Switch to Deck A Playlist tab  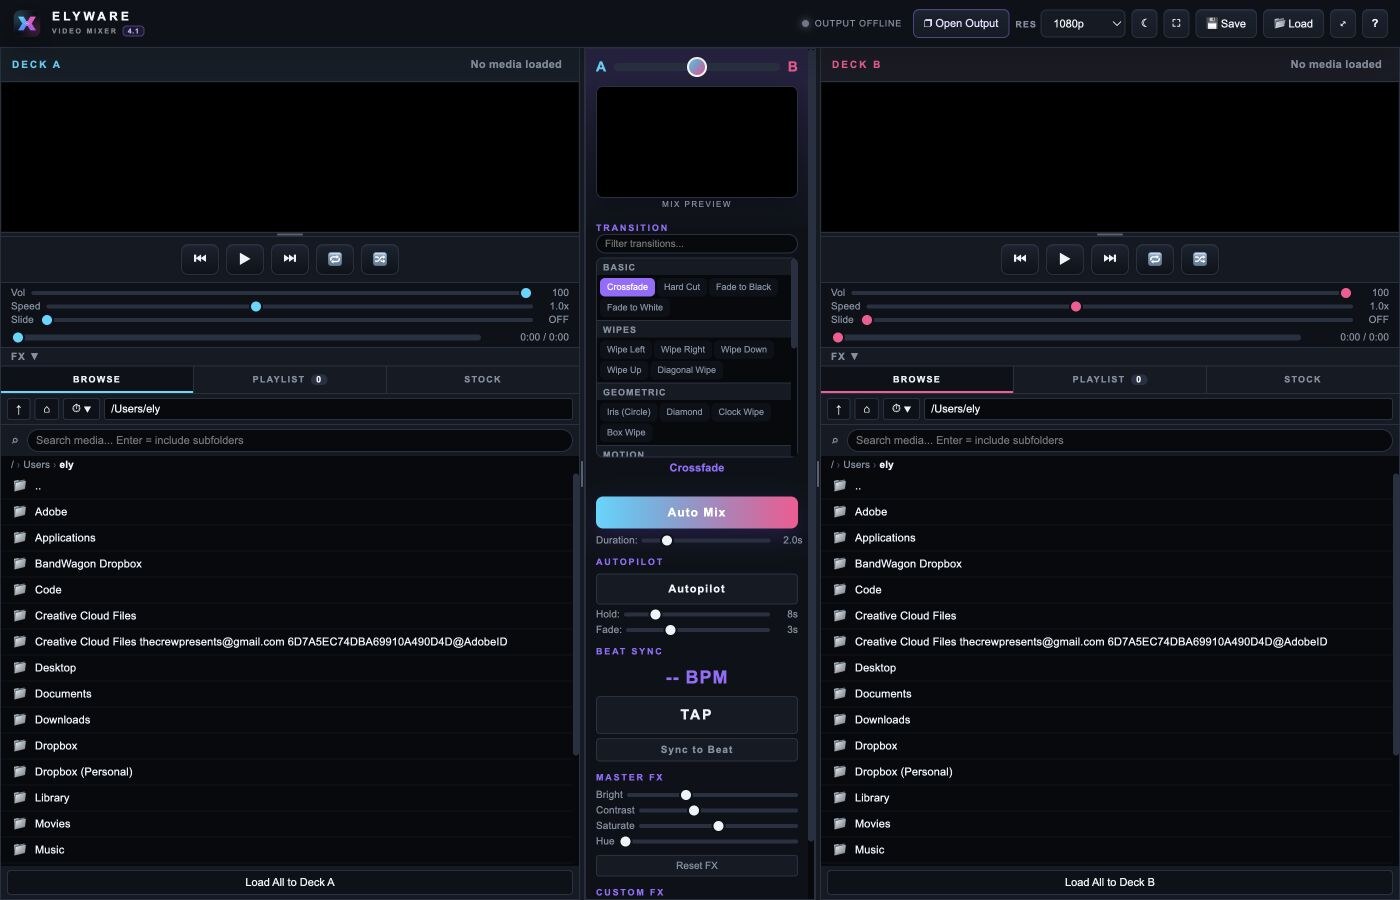point(289,379)
